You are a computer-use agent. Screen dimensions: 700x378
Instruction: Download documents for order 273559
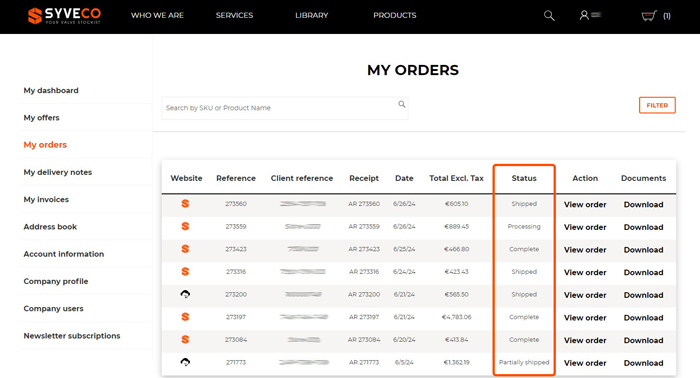tap(643, 227)
